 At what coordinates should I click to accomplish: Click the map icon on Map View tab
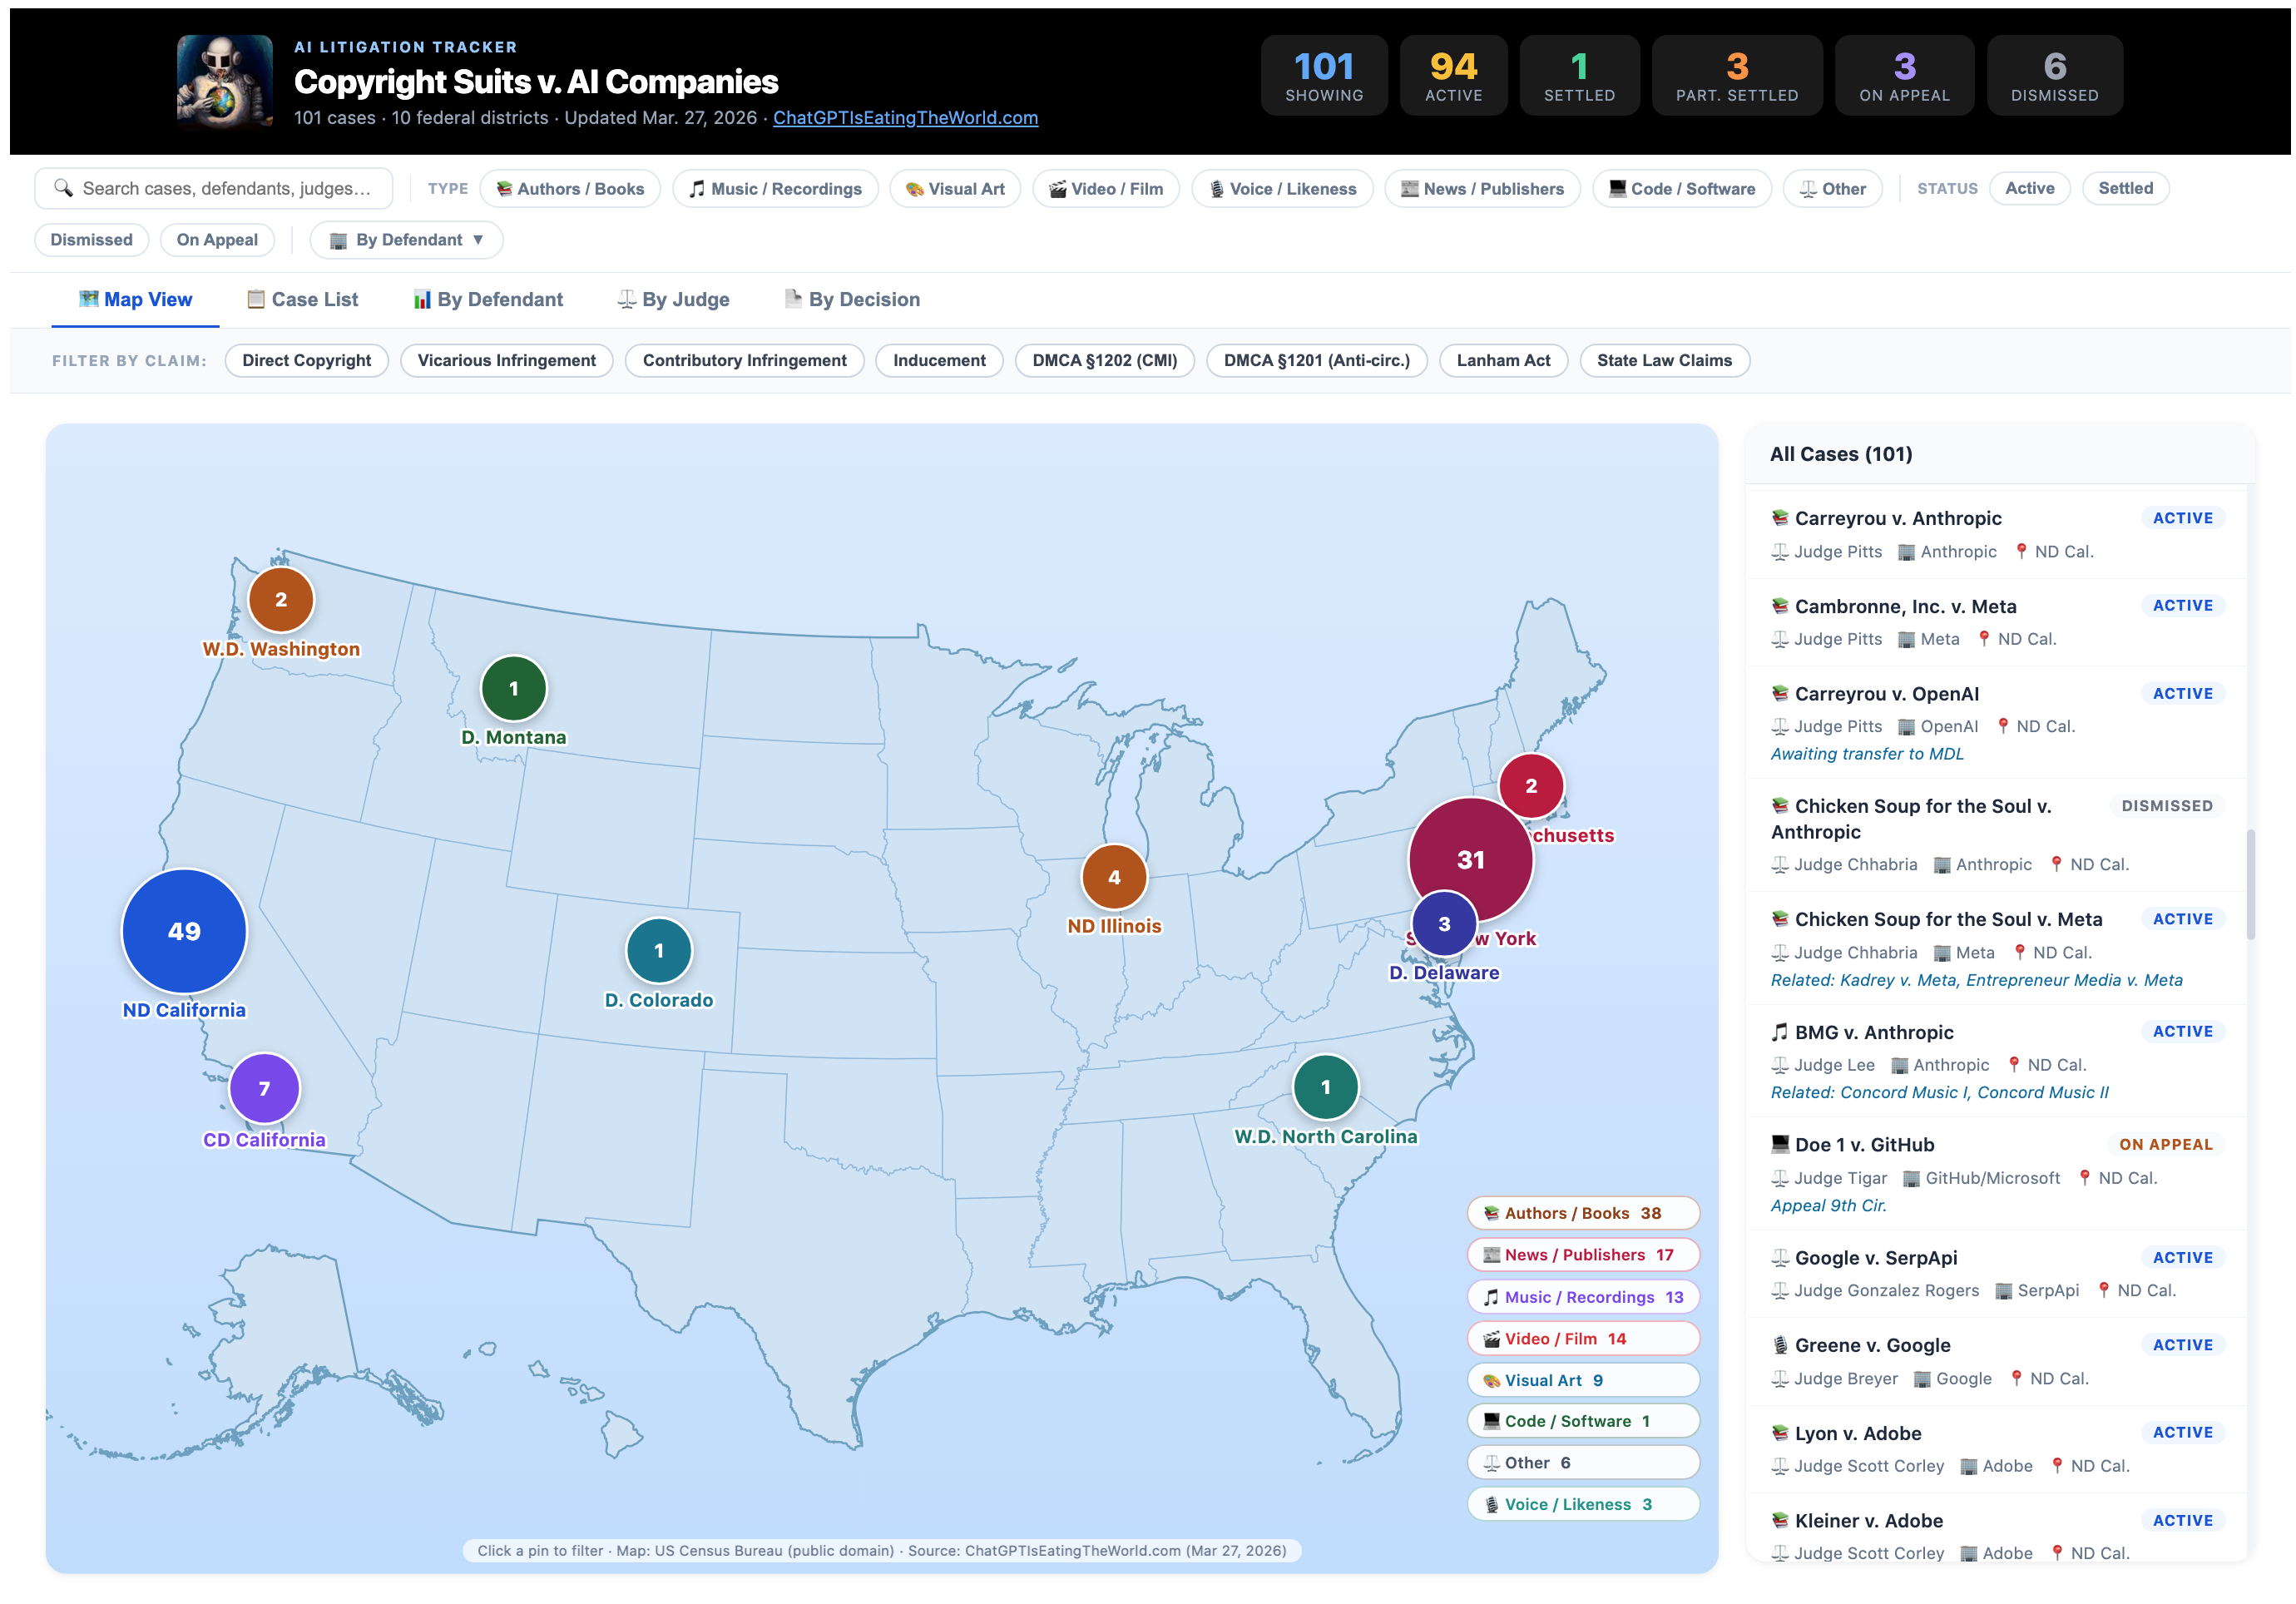89,299
